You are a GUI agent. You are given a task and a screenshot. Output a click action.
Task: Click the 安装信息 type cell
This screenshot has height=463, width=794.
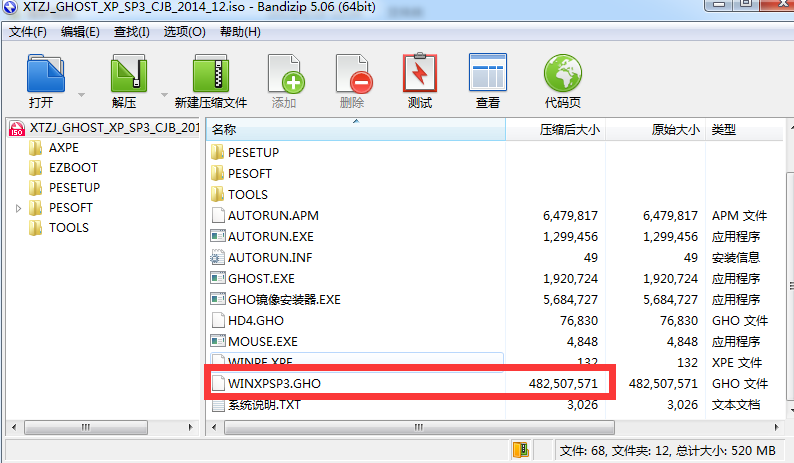pyautogui.click(x=736, y=258)
